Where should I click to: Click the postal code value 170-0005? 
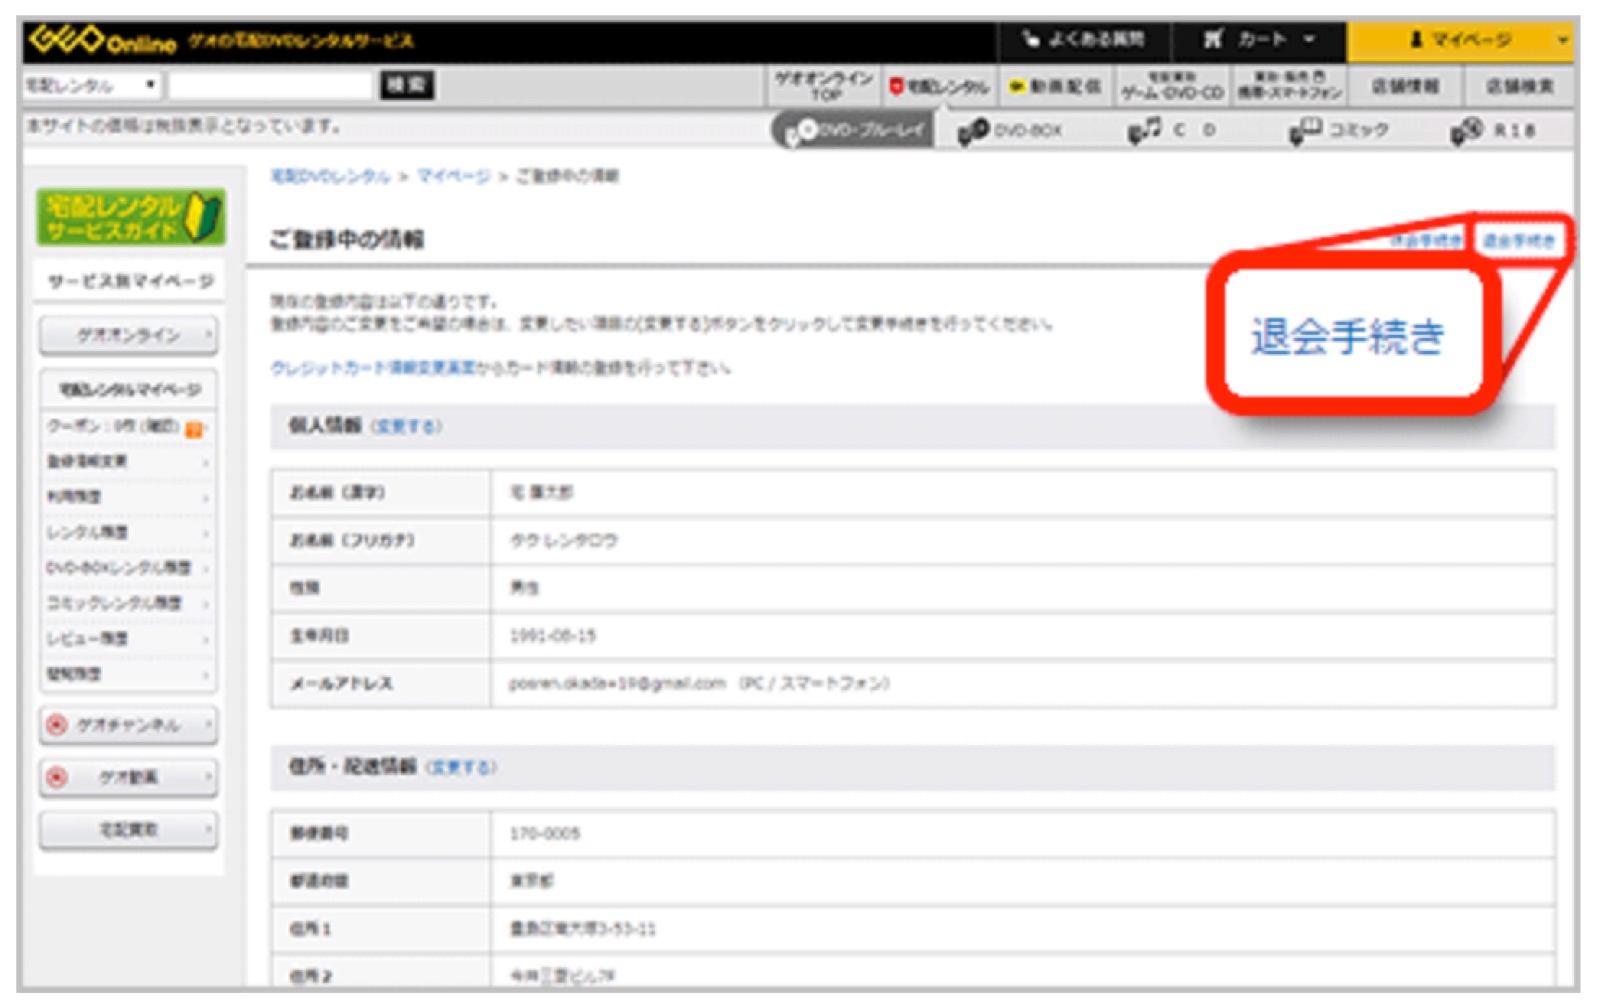coord(545,833)
